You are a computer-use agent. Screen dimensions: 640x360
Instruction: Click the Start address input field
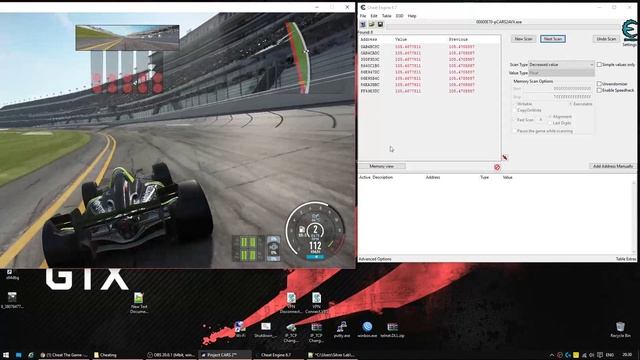pyautogui.click(x=558, y=89)
